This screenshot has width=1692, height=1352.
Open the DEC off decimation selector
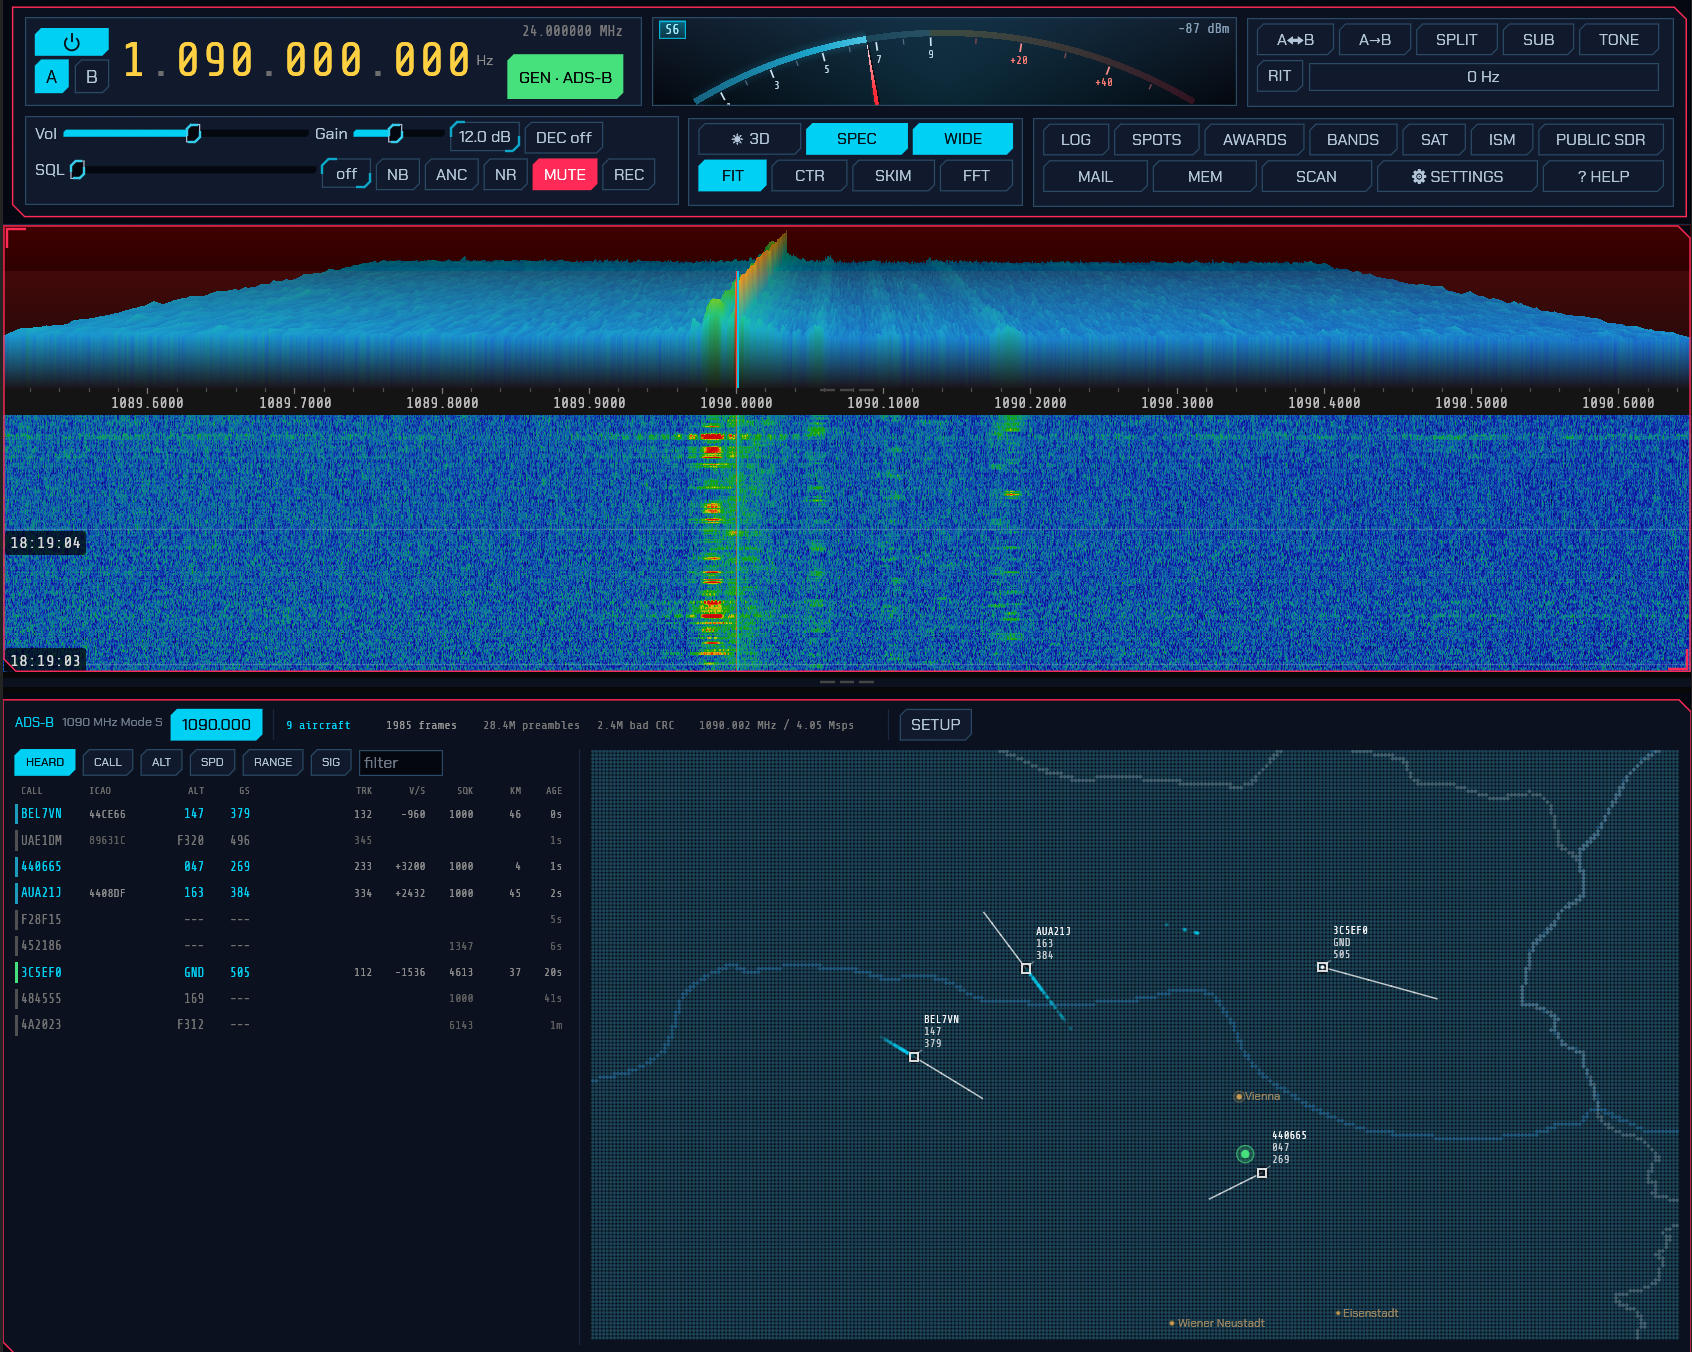564,137
